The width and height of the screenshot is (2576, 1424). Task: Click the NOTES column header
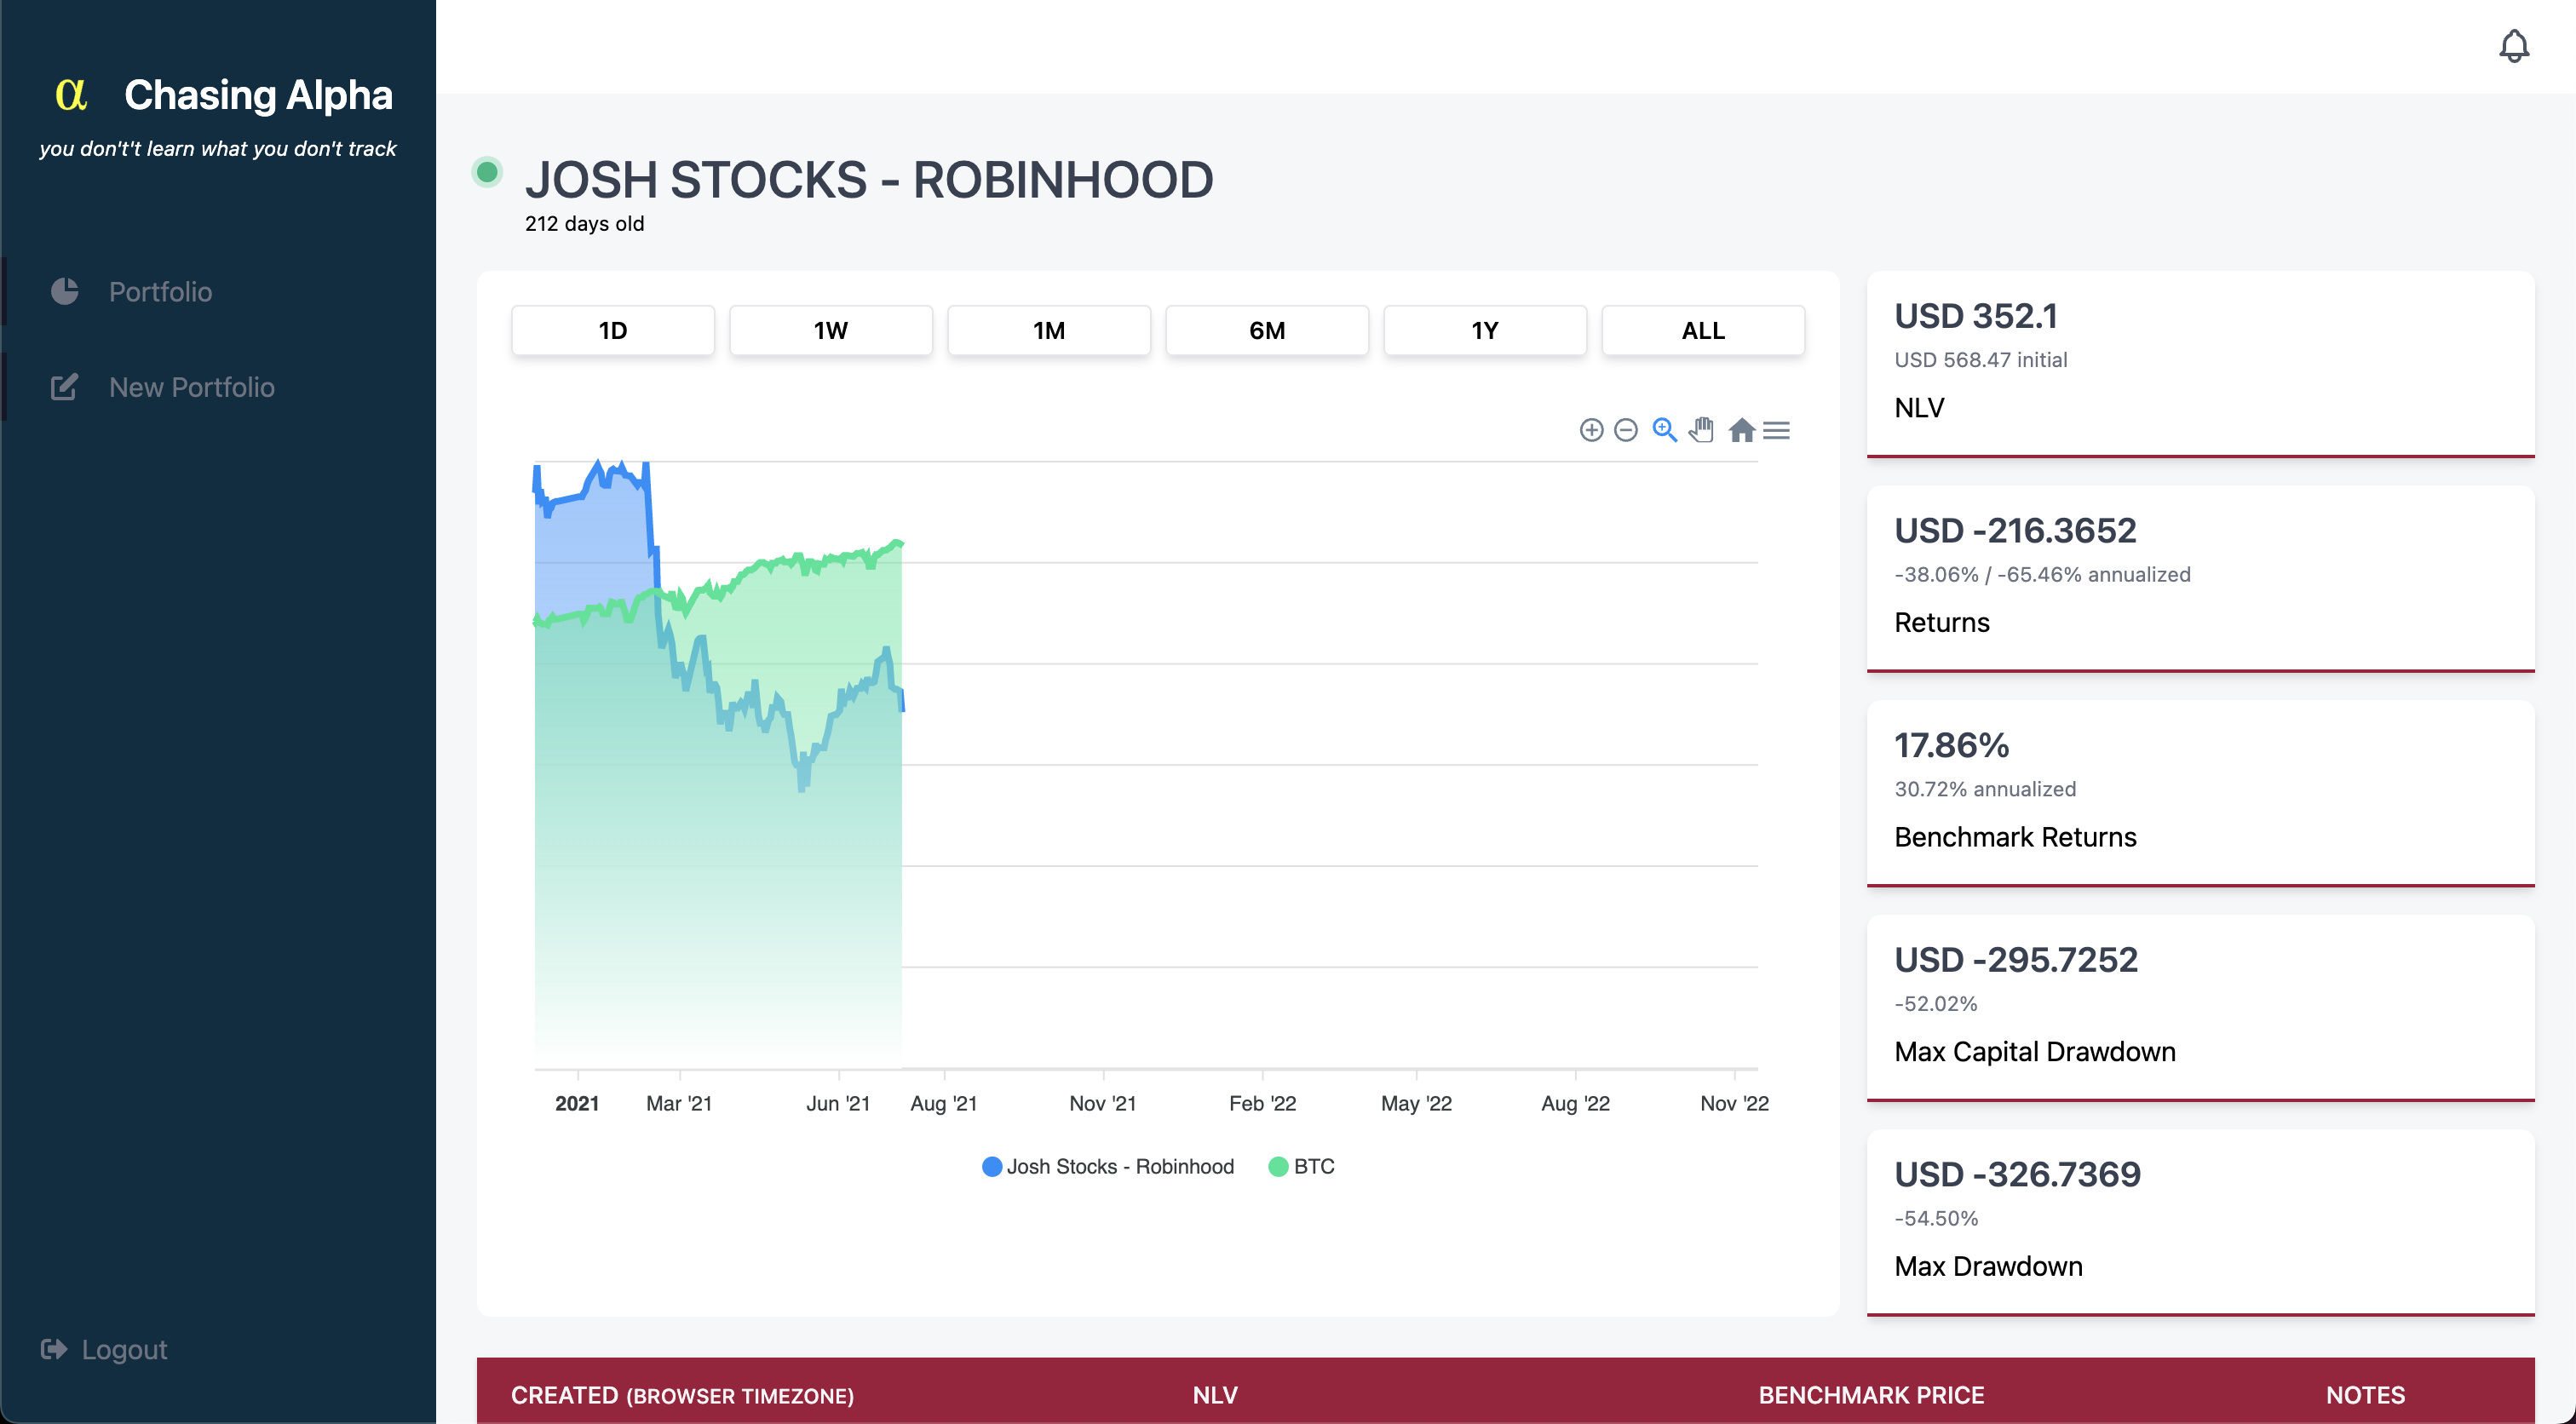pyautogui.click(x=2365, y=1395)
